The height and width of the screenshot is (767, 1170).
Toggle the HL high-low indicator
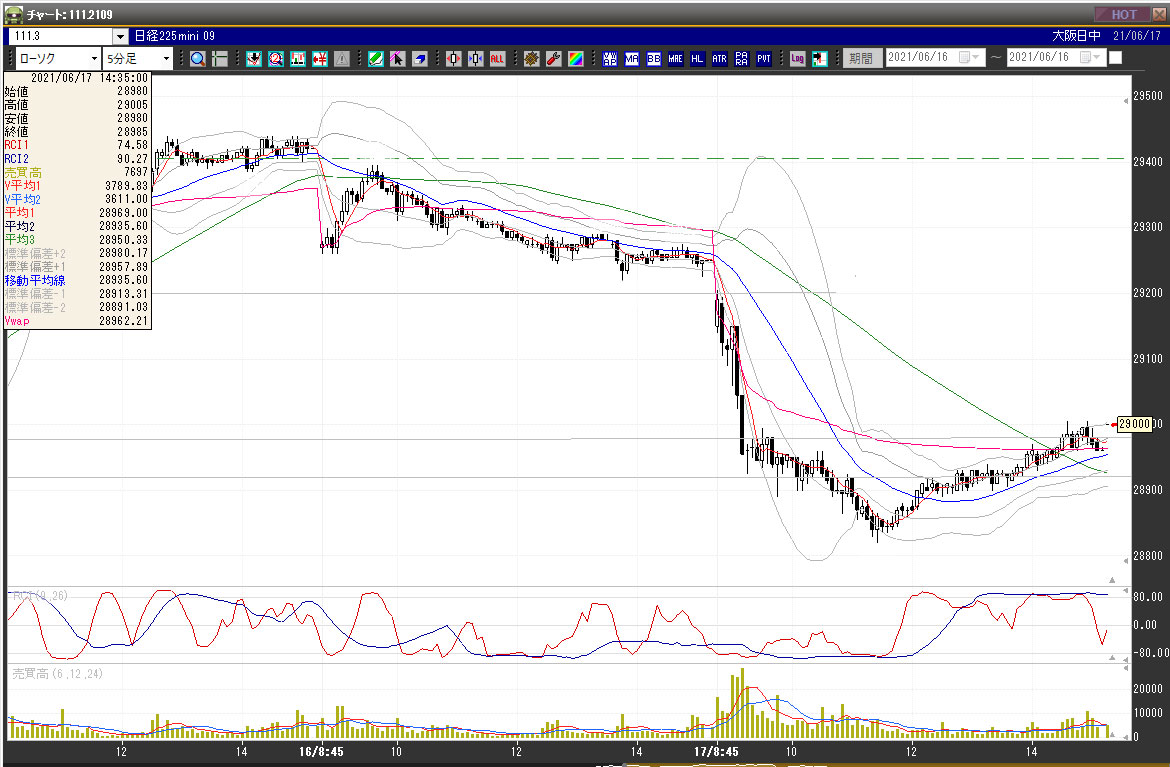tap(698, 58)
